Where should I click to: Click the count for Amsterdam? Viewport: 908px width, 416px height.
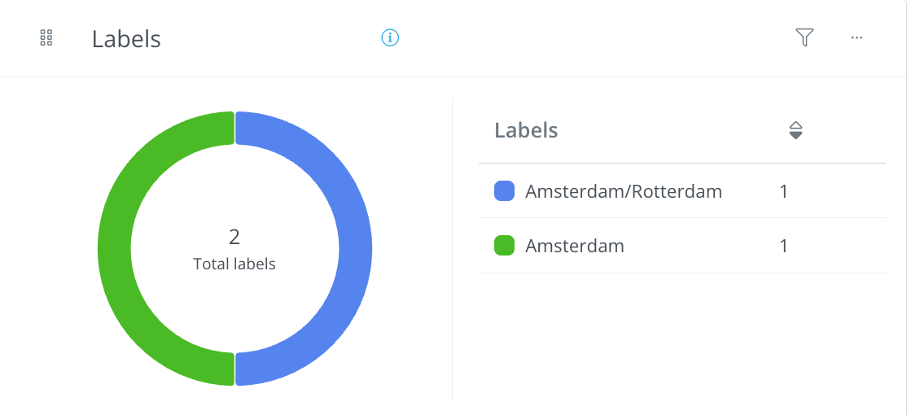pyautogui.click(x=783, y=246)
